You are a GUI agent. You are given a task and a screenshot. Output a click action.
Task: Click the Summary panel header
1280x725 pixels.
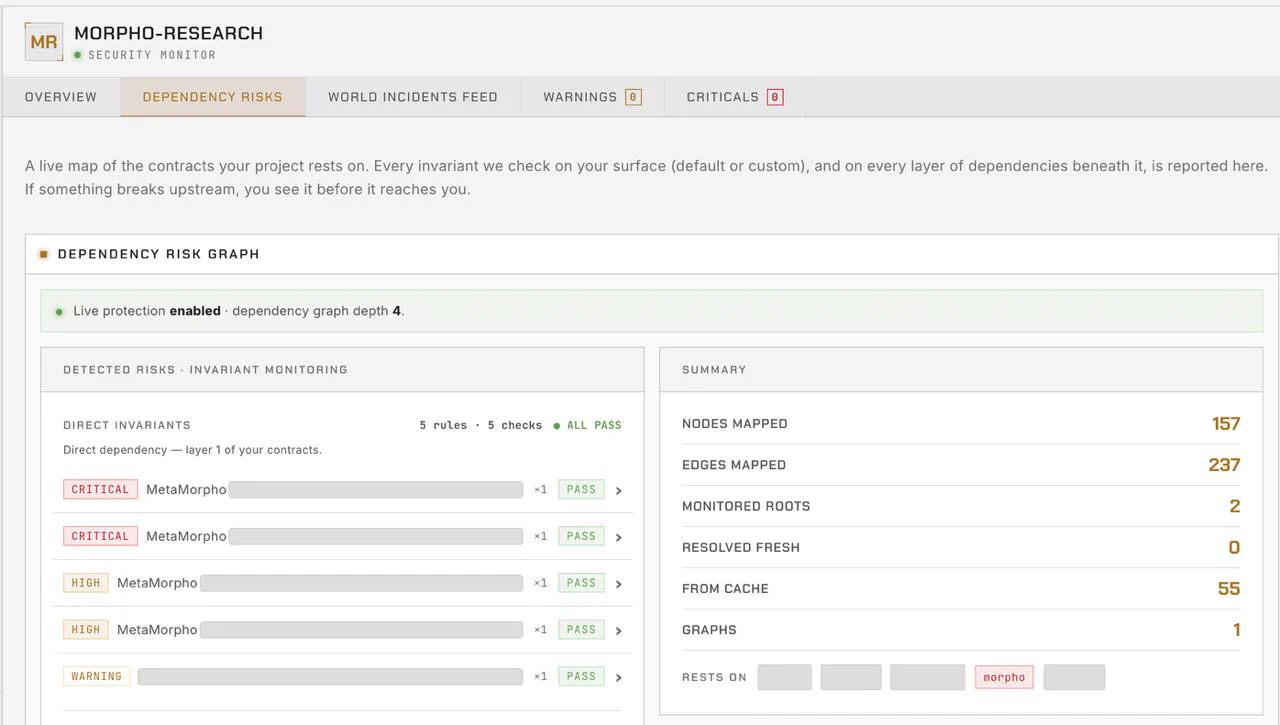pos(961,369)
